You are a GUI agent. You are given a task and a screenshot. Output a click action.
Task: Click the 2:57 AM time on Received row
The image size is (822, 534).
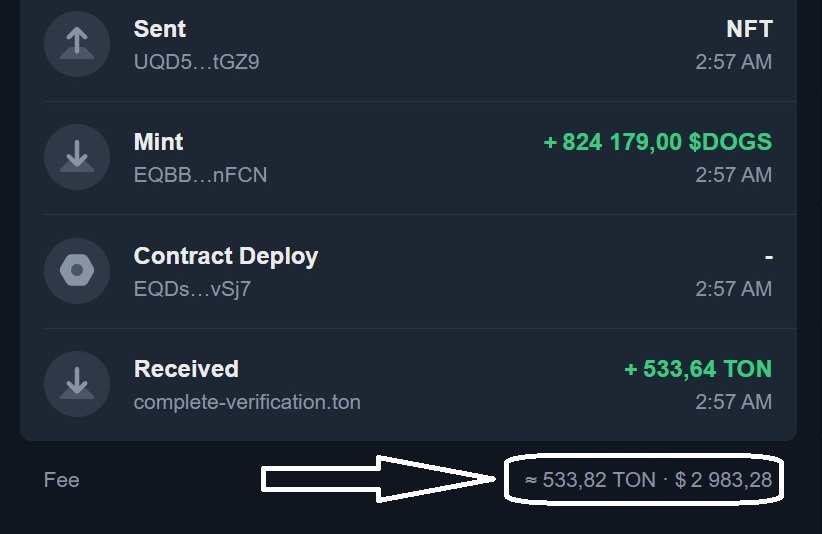(734, 402)
